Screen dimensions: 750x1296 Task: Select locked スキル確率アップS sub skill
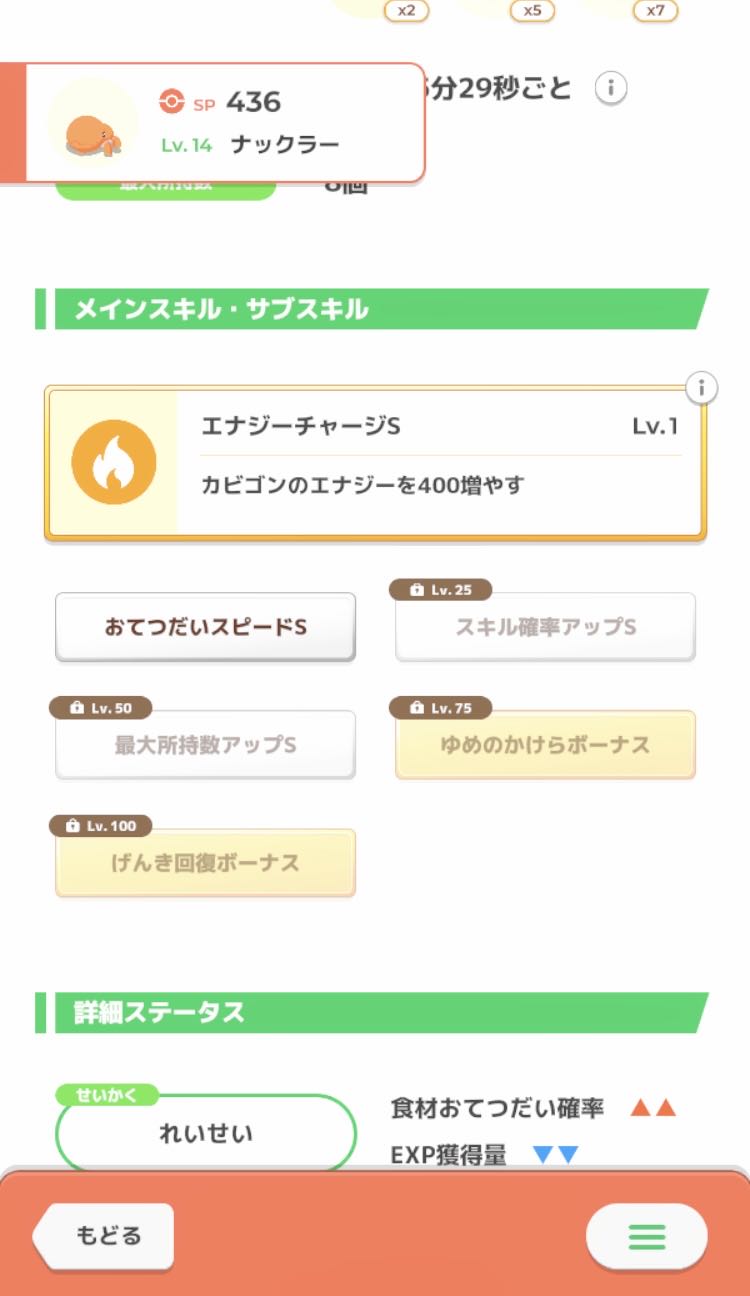(545, 627)
